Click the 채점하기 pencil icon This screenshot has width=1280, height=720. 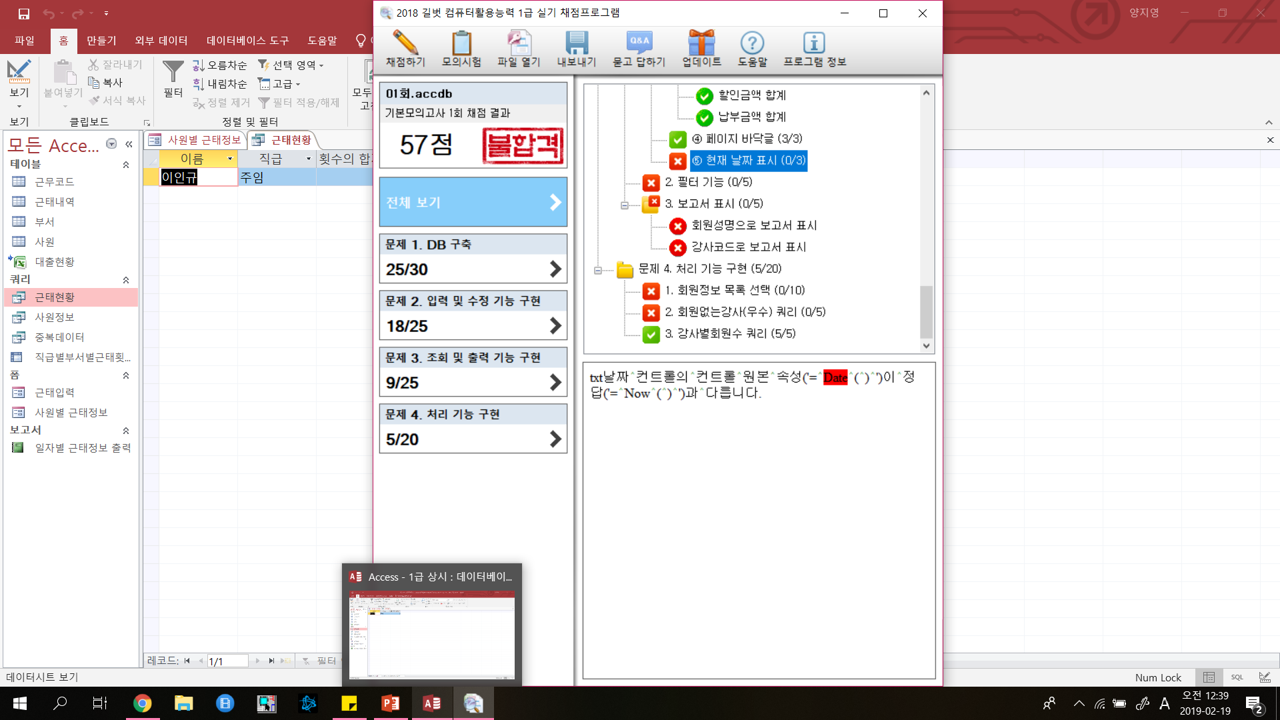(405, 48)
